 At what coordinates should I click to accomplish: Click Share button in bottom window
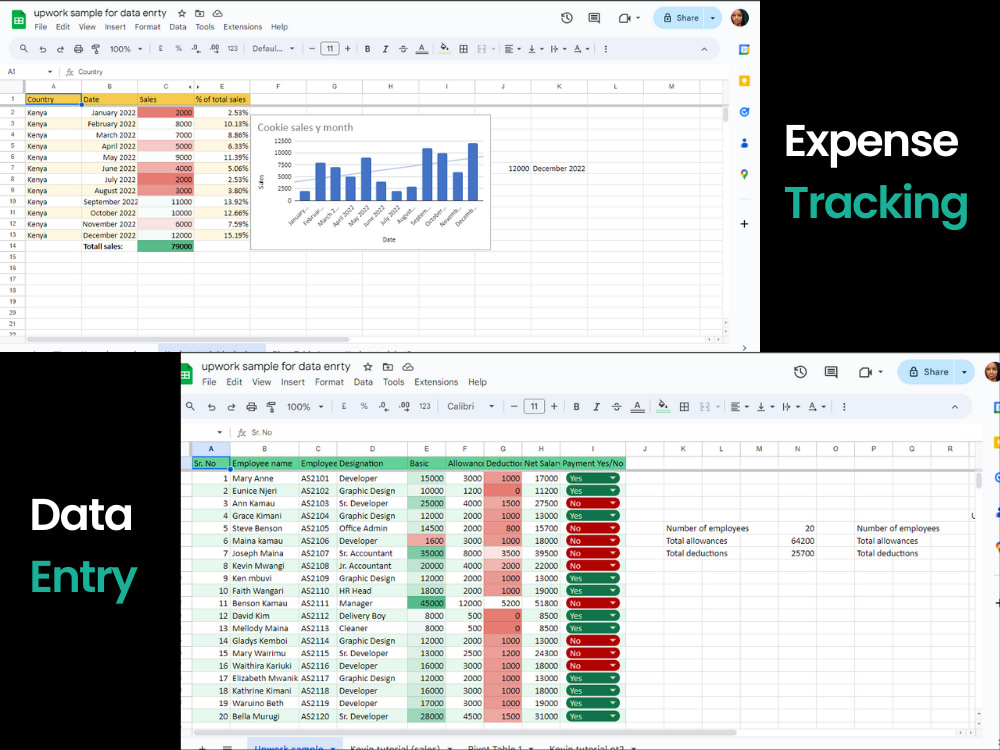[928, 372]
